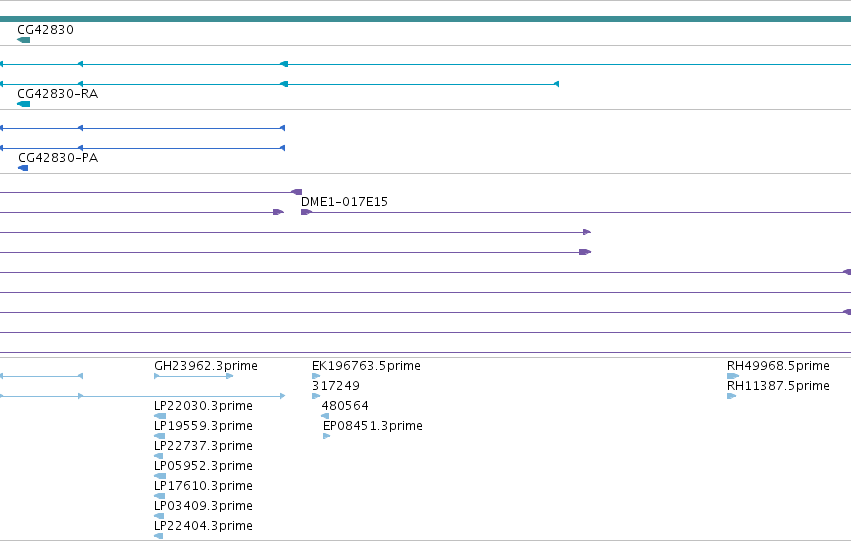Select the LP03409.3prime label

[x=204, y=506]
